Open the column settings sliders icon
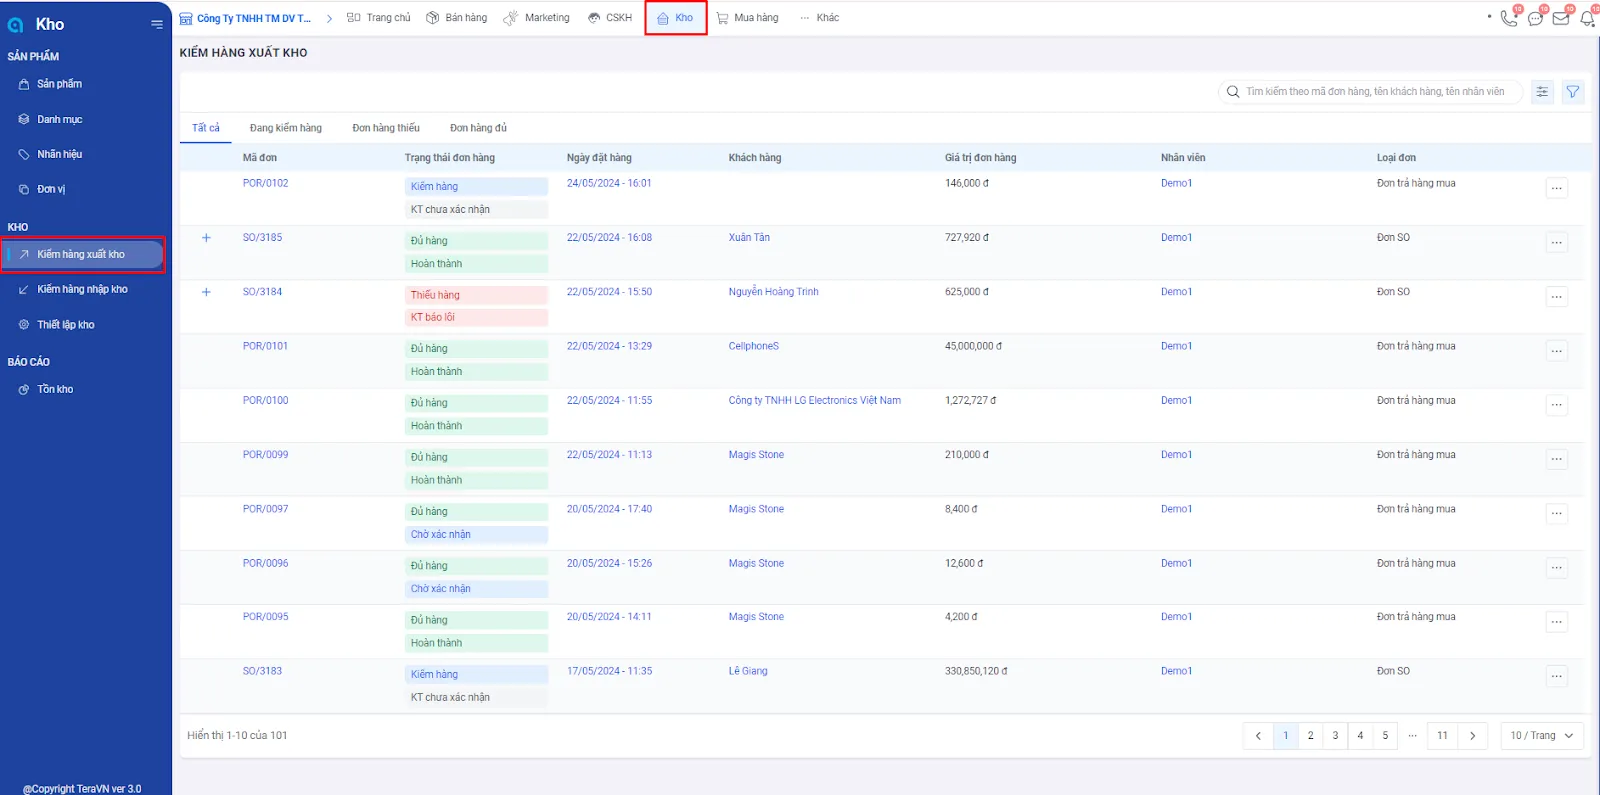Screen dimensions: 1600x795 pyautogui.click(x=1542, y=92)
